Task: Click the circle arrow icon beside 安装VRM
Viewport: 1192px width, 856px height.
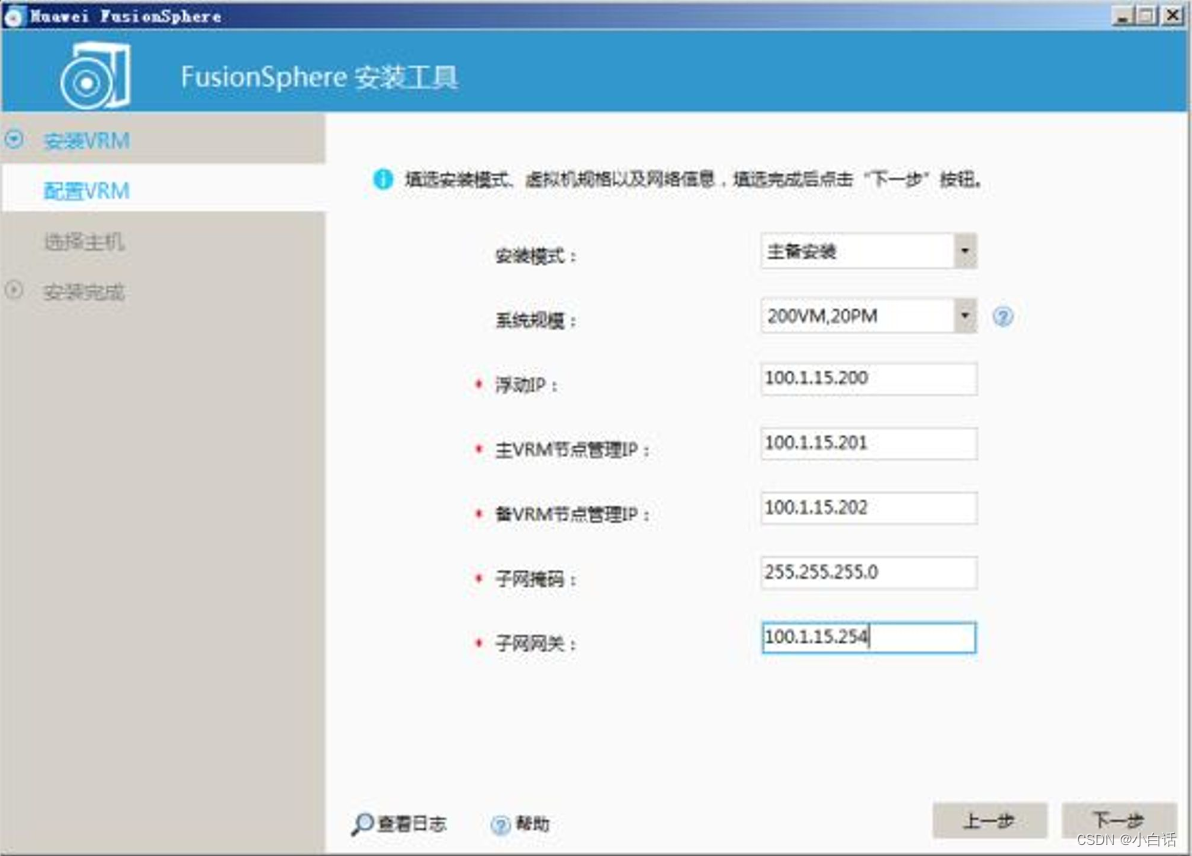Action: [x=14, y=140]
